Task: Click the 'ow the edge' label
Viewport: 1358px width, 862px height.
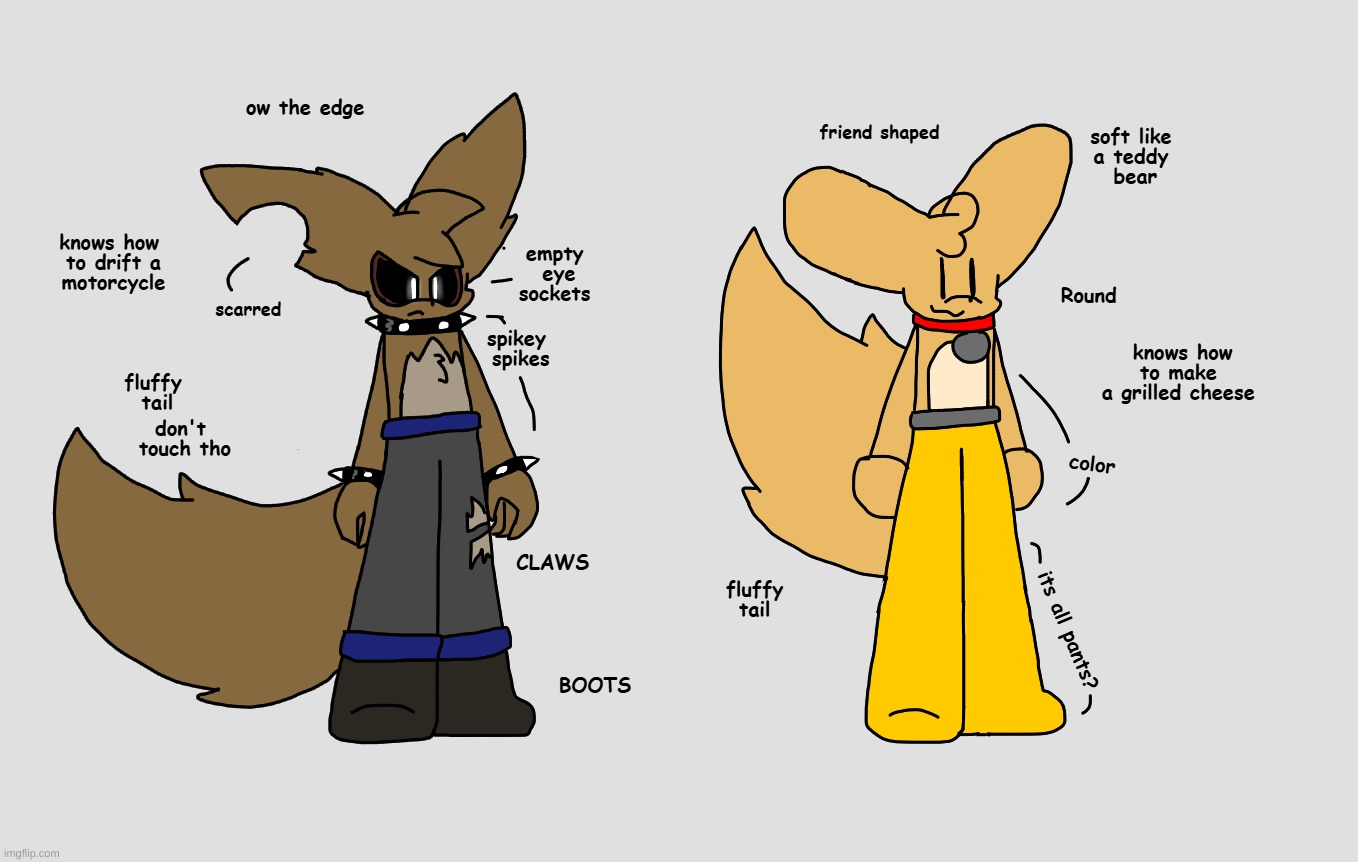Action: coord(305,109)
